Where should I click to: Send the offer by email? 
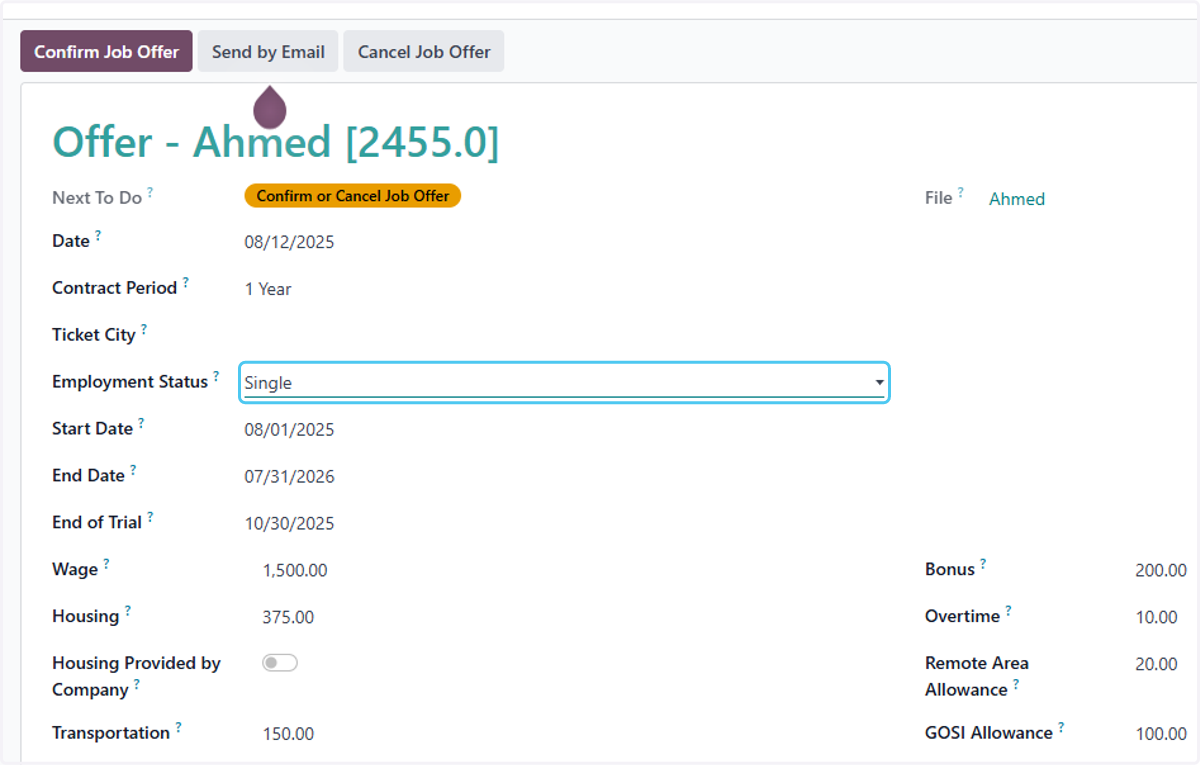[268, 51]
